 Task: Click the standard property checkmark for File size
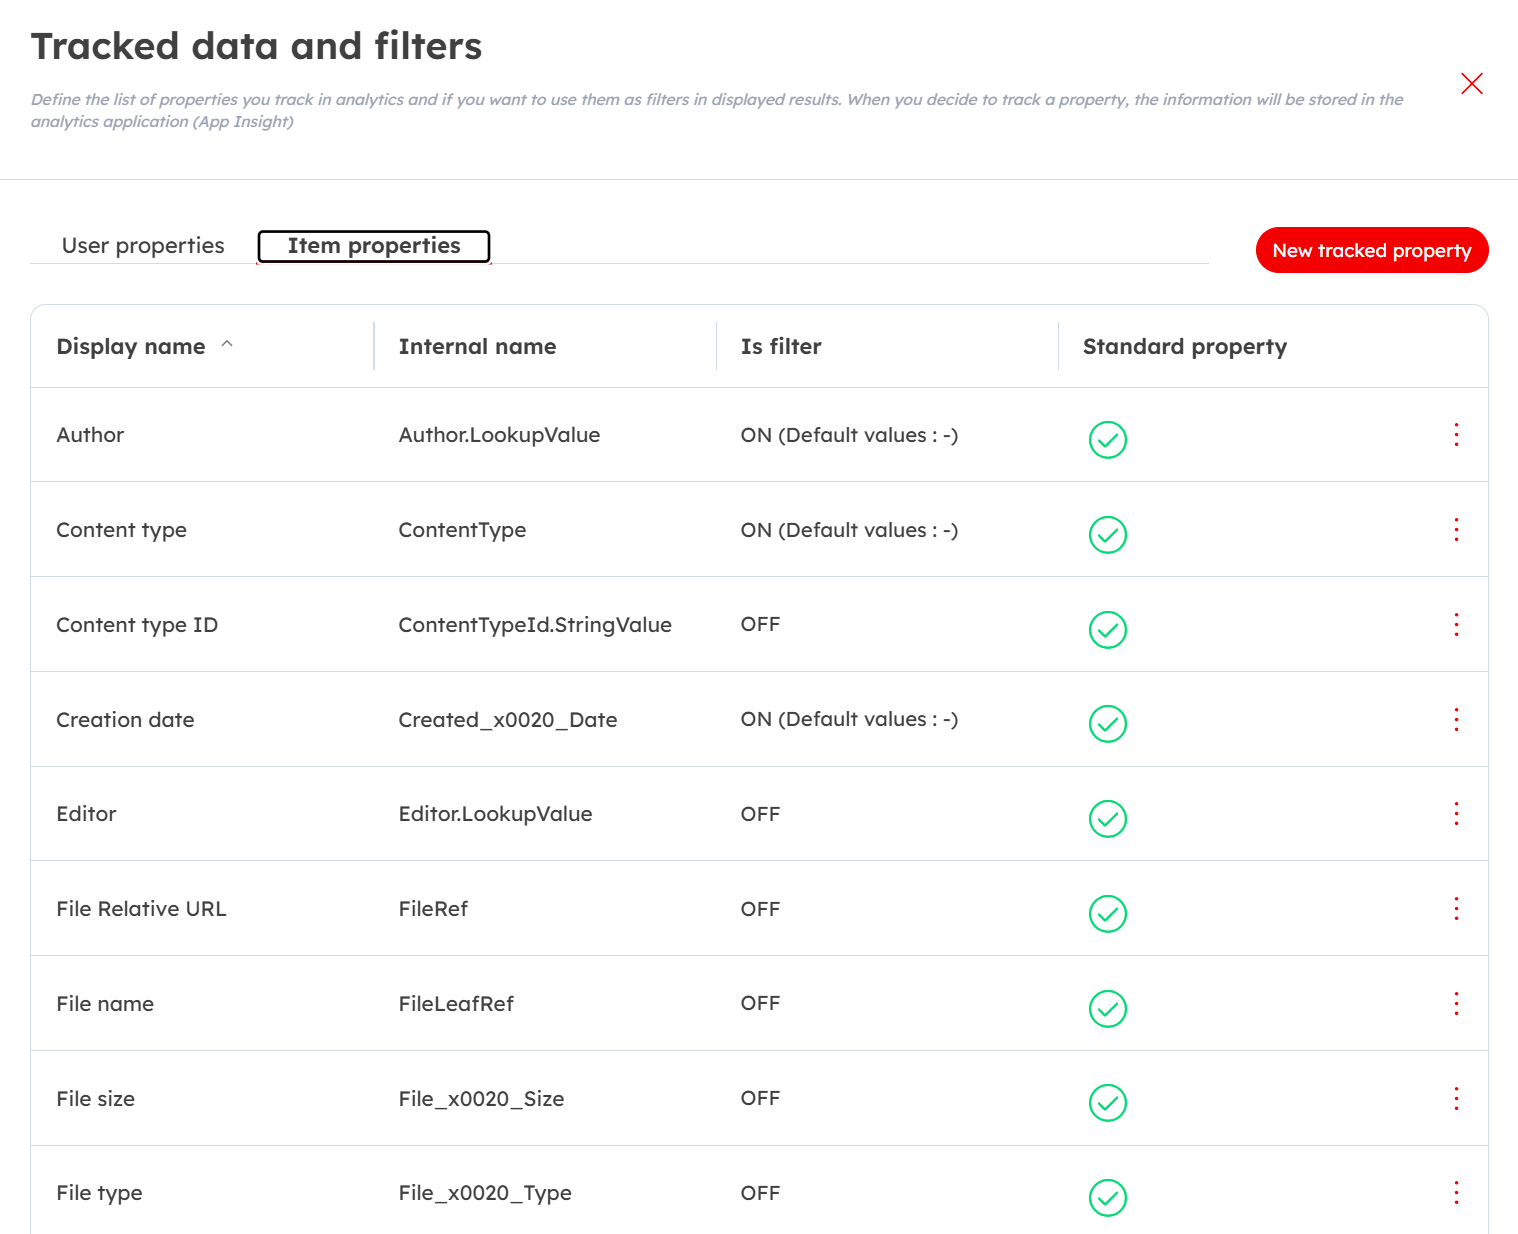click(1108, 1103)
